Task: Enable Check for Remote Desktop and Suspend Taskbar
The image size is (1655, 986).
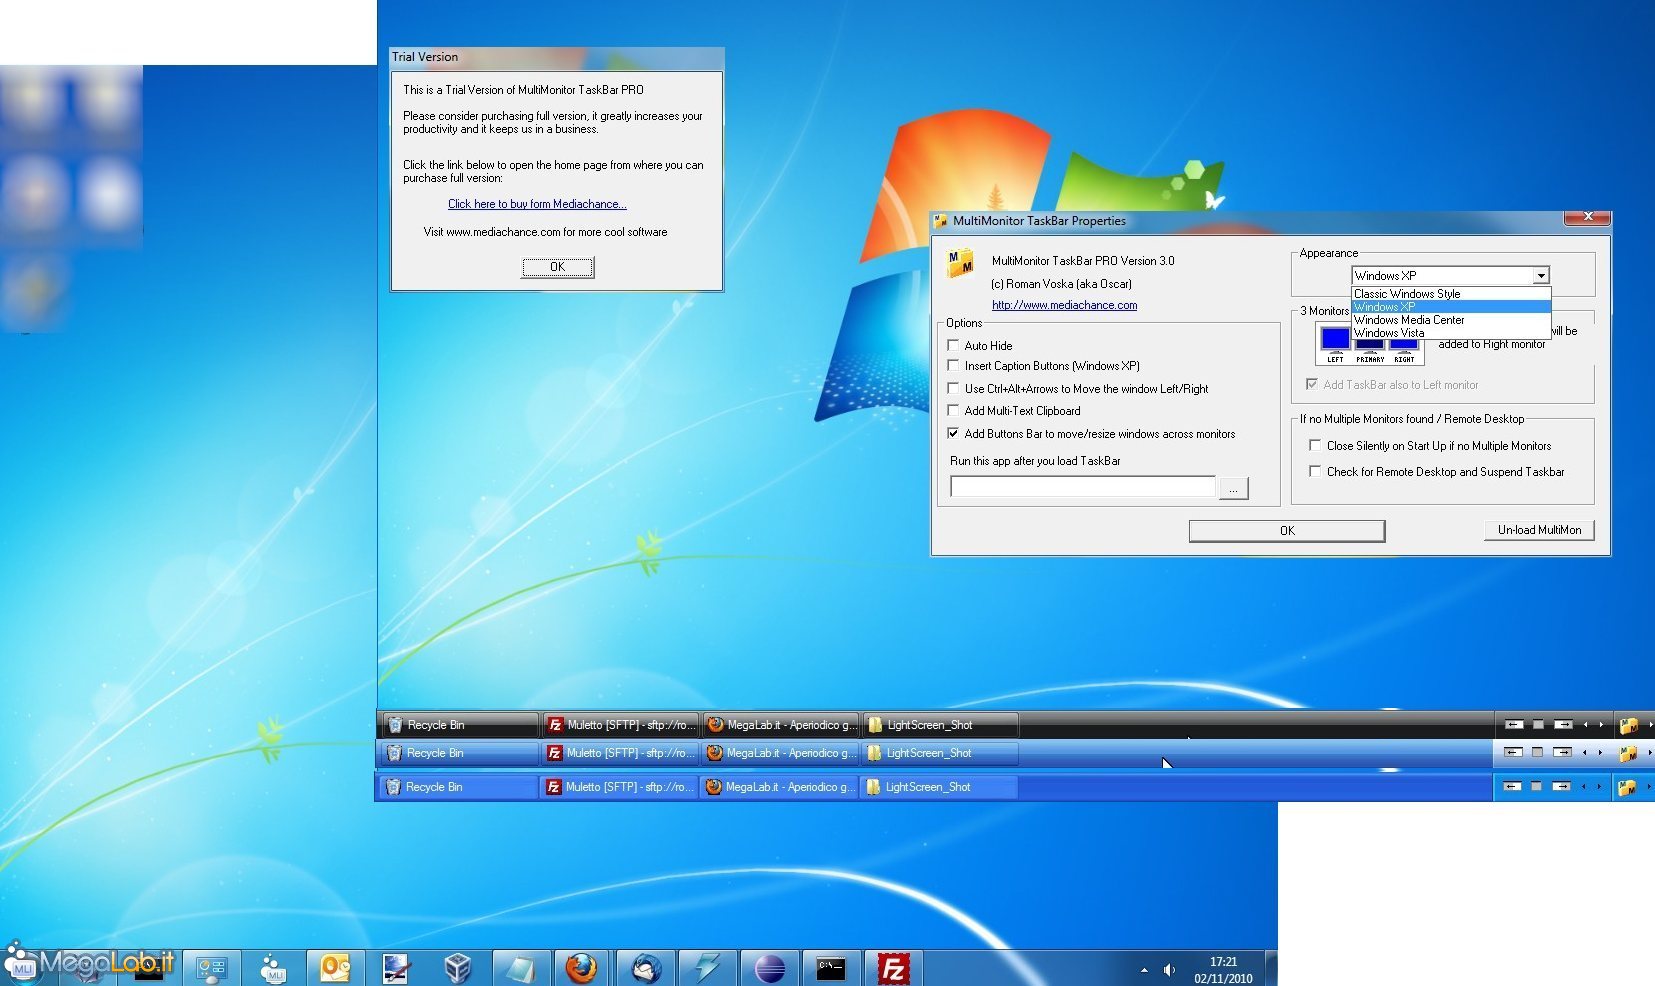Action: [1315, 471]
